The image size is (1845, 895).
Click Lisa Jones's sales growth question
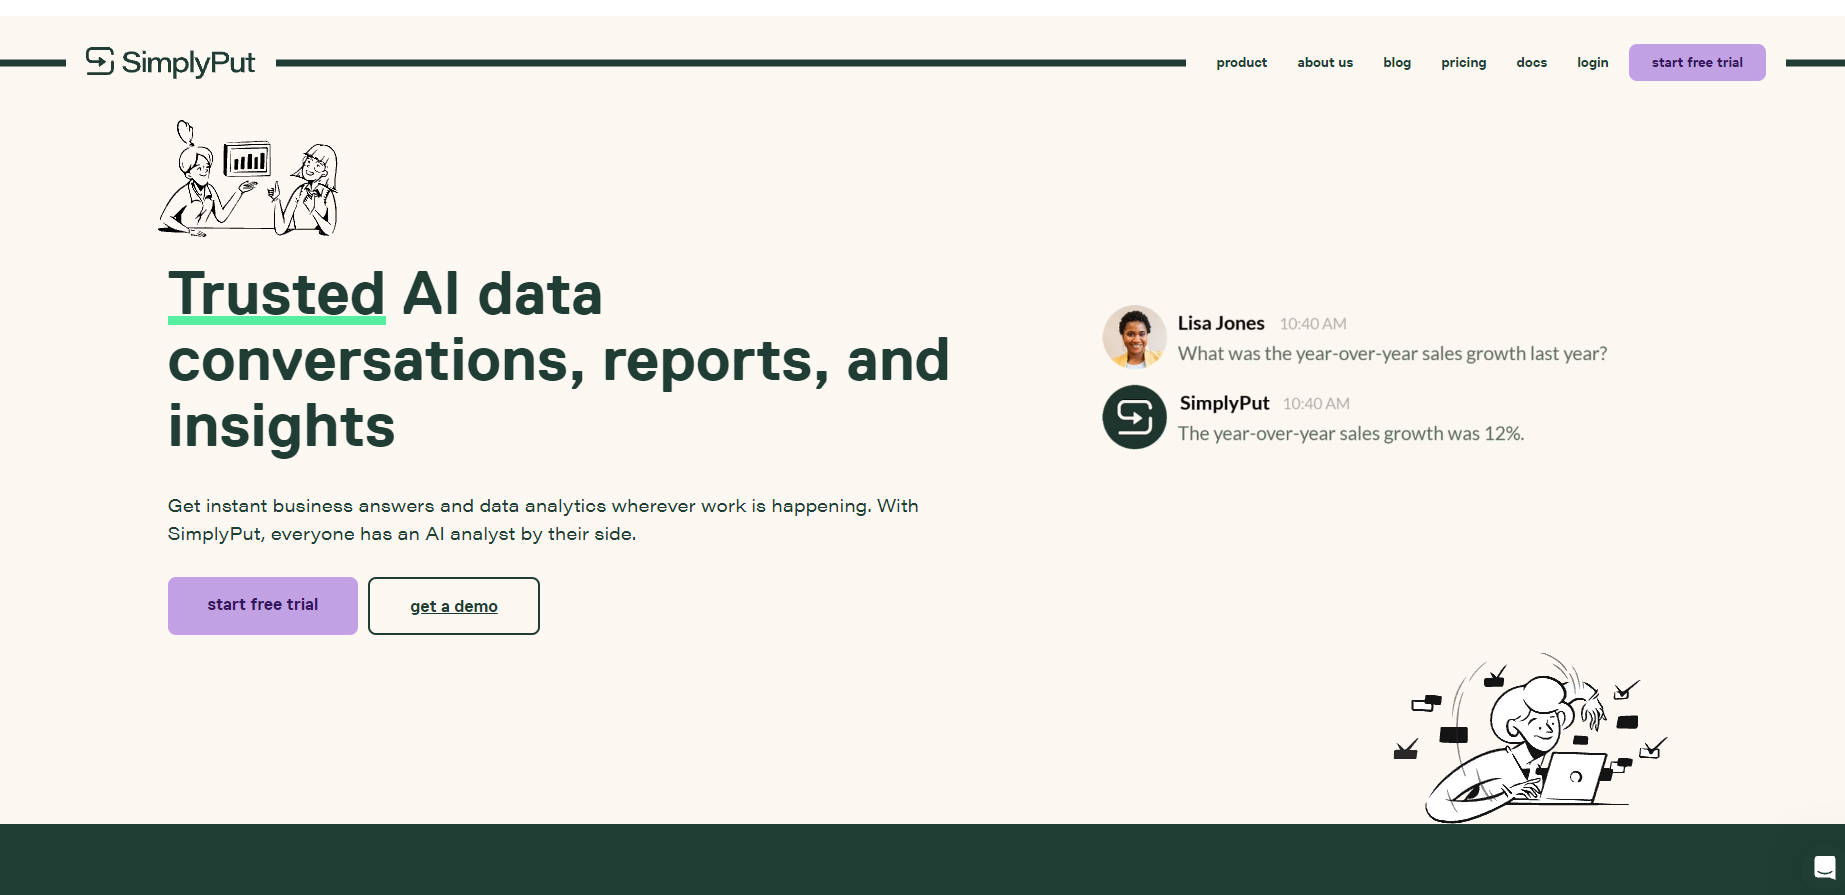pos(1392,354)
